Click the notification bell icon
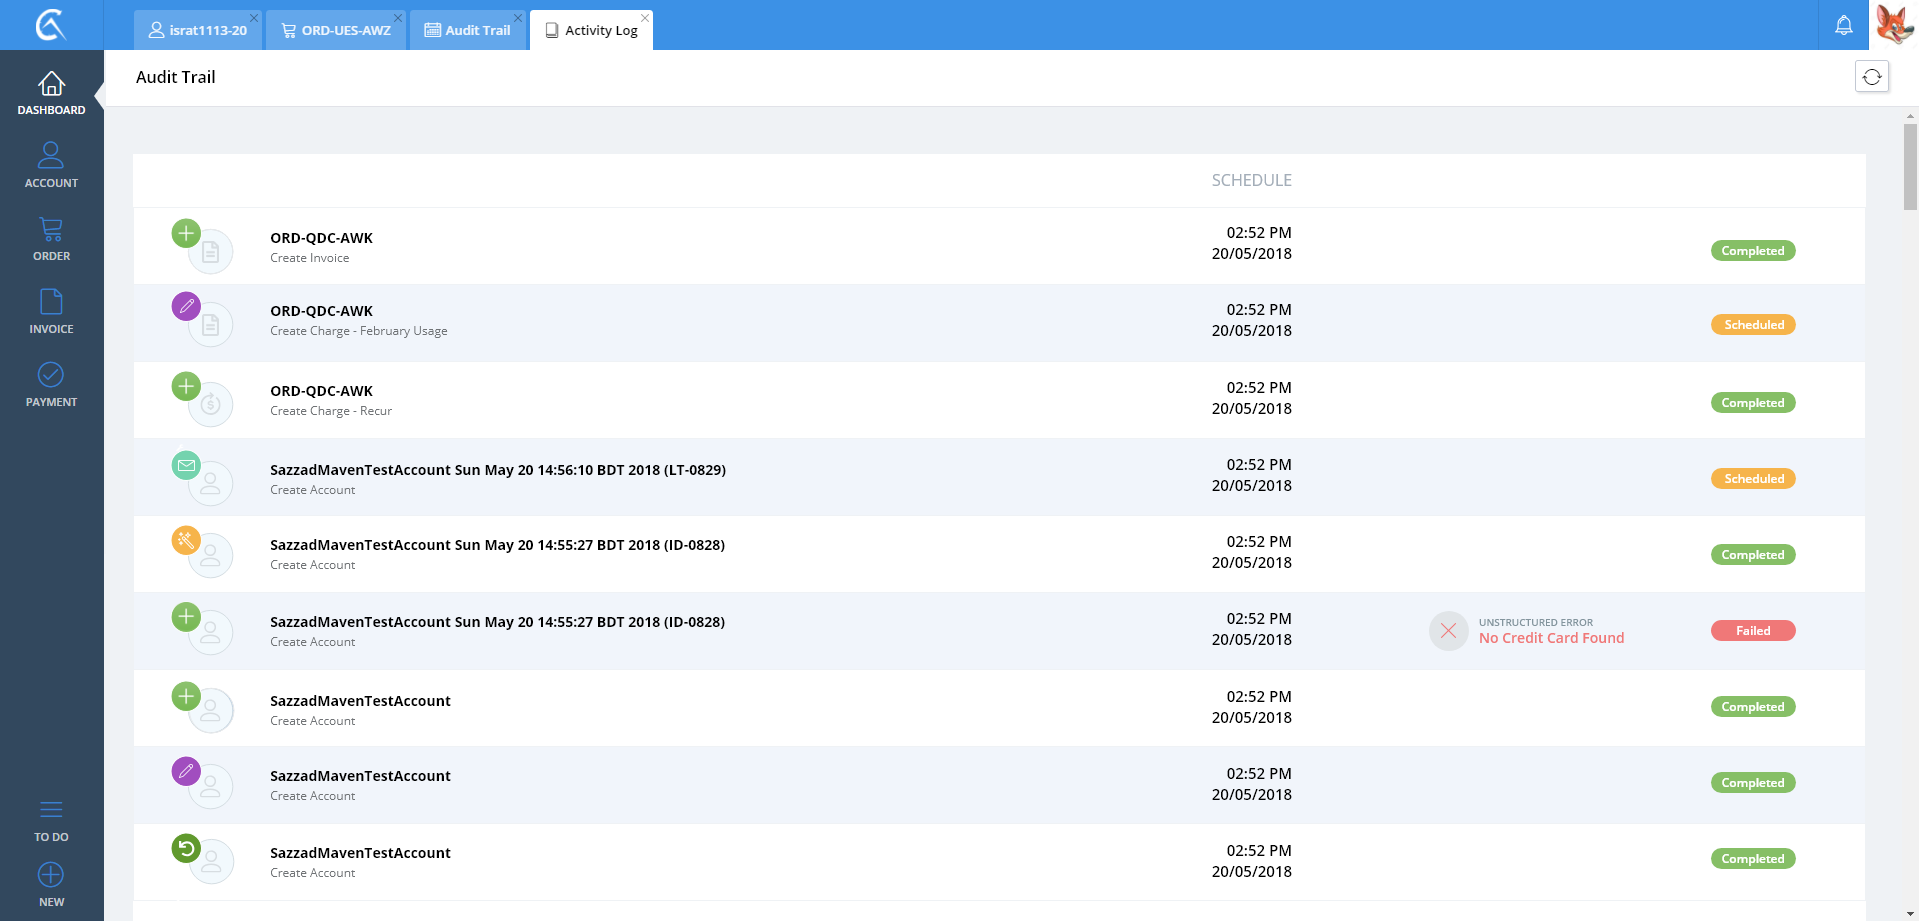The height and width of the screenshot is (921, 1920). (x=1843, y=25)
